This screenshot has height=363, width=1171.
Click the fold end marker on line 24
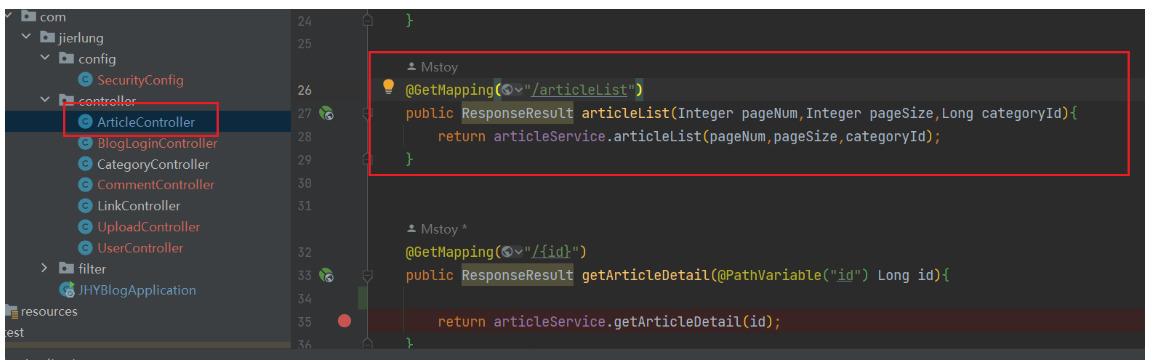pyautogui.click(x=367, y=21)
